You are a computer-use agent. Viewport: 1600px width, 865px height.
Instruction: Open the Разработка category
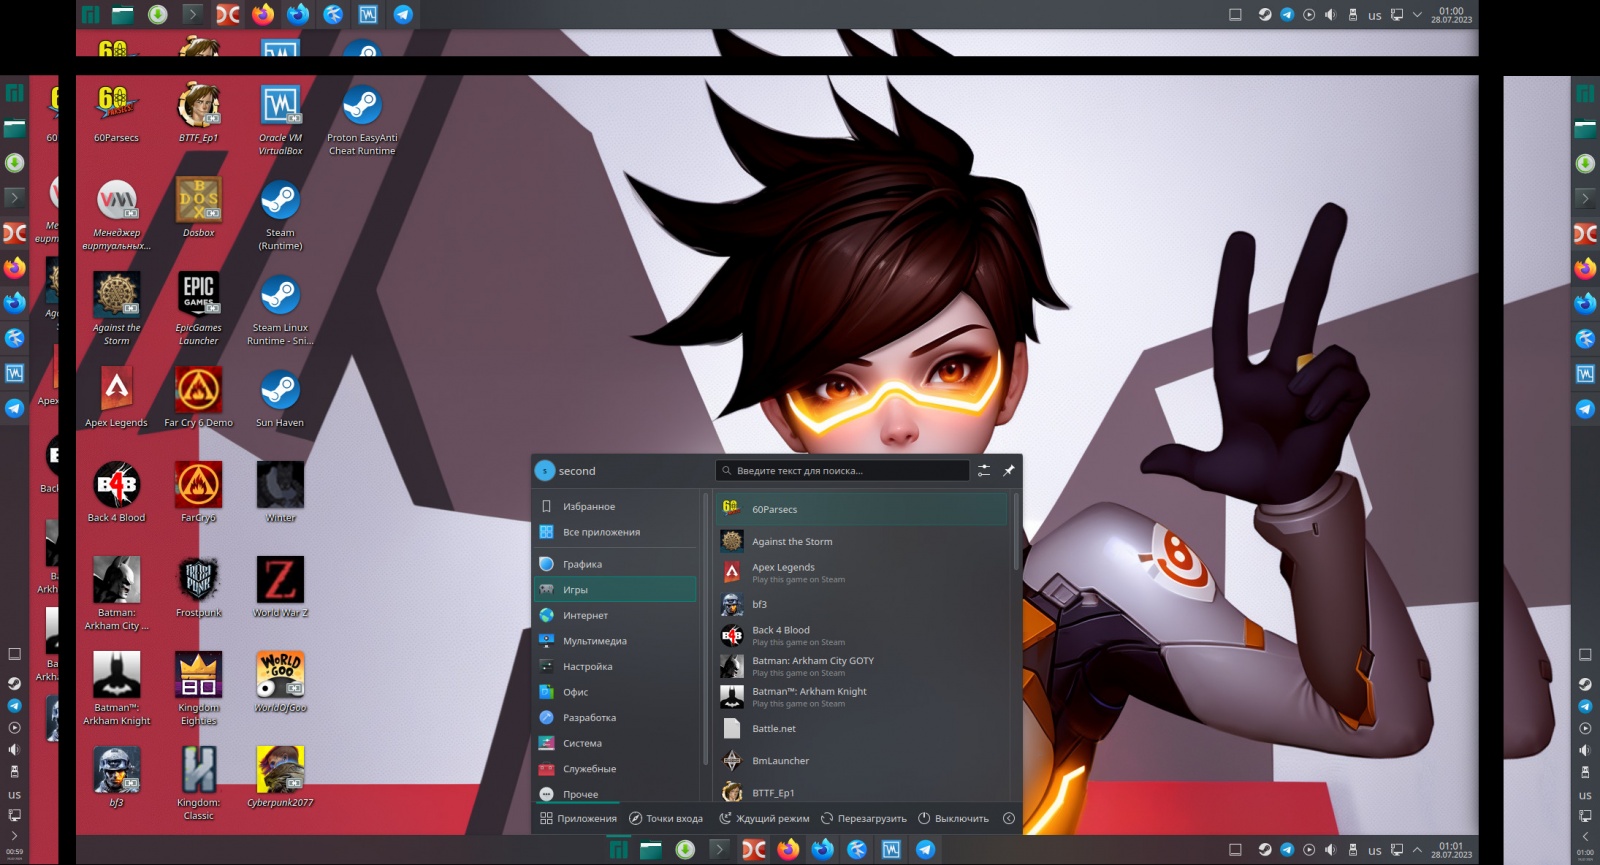(x=615, y=717)
